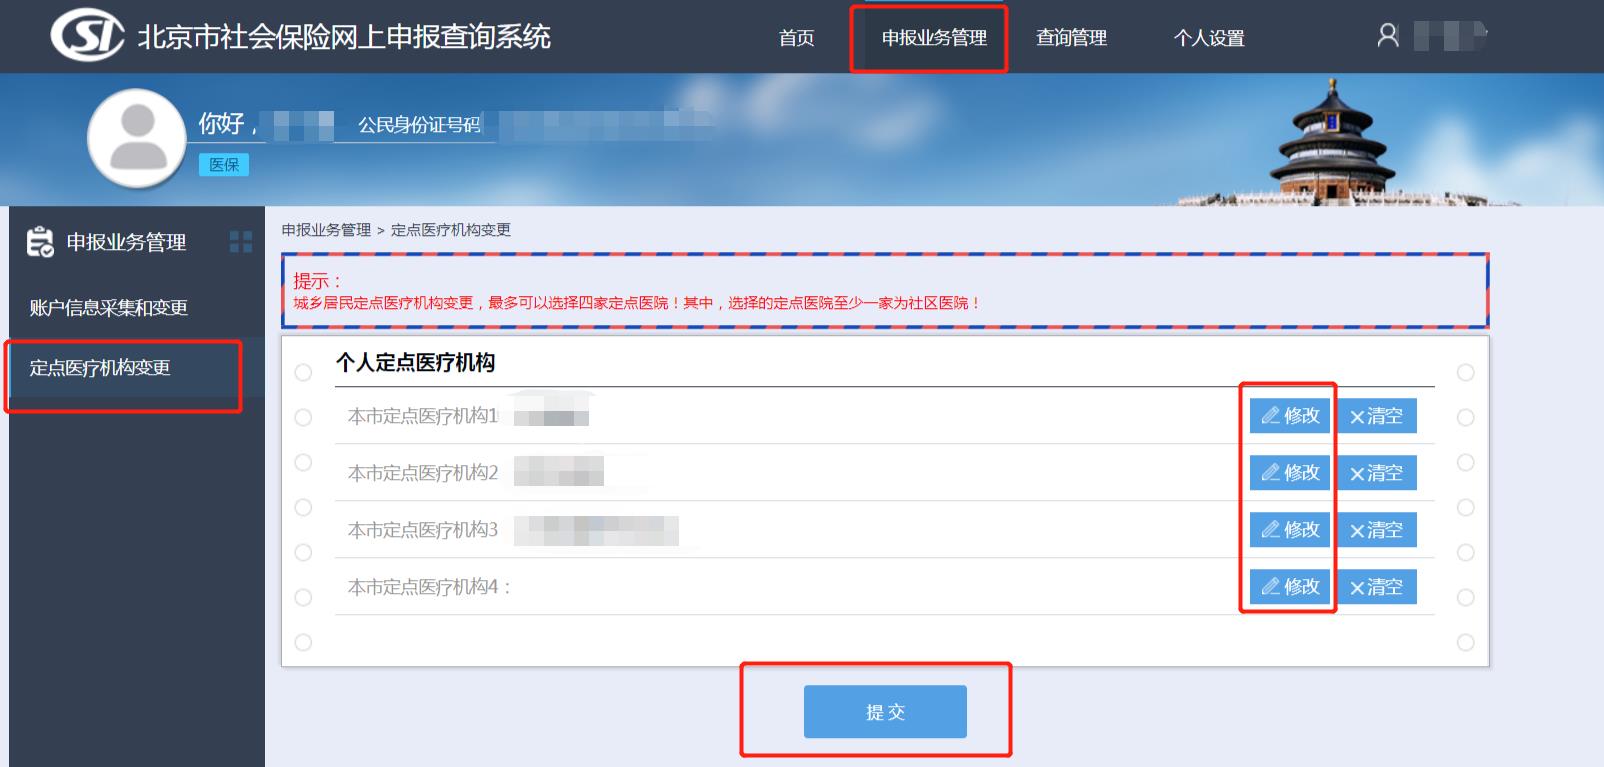Select 账户信息采集和变更 in the sidebar
This screenshot has width=1604, height=767.
pos(109,308)
